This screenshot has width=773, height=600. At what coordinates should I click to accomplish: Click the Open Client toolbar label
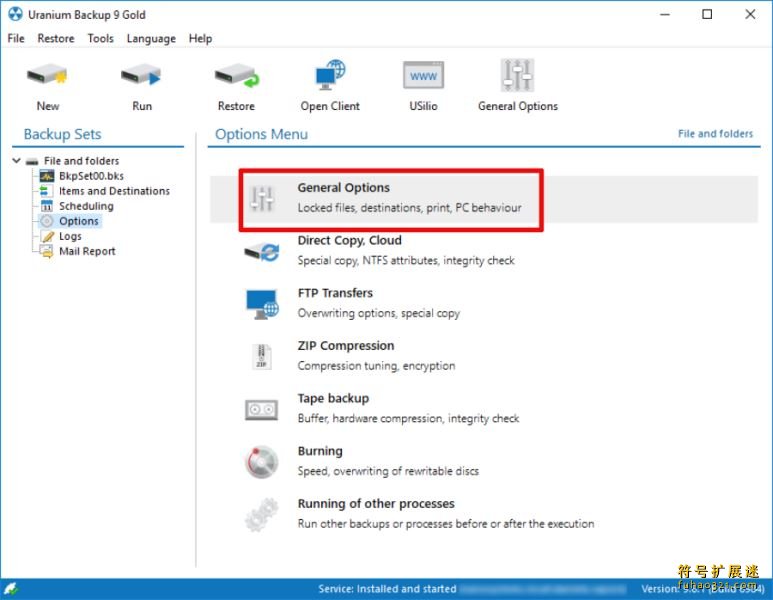330,106
